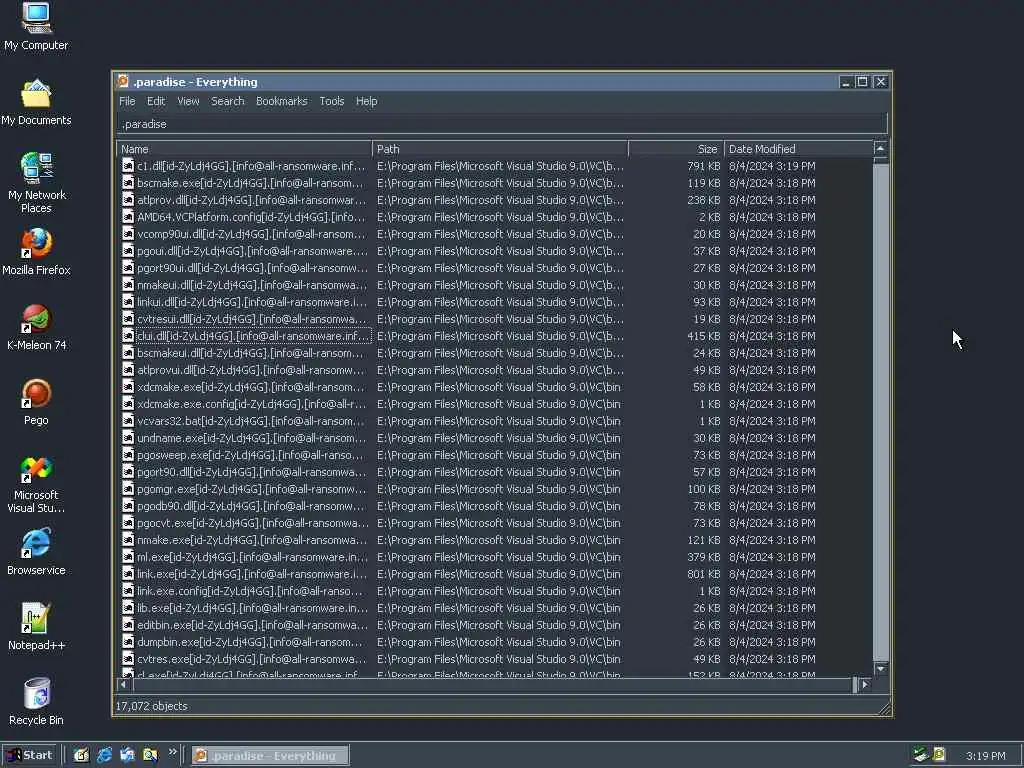Select the dumpbin.exe file name
Viewport: 1024px width, 768px height.
249,642
